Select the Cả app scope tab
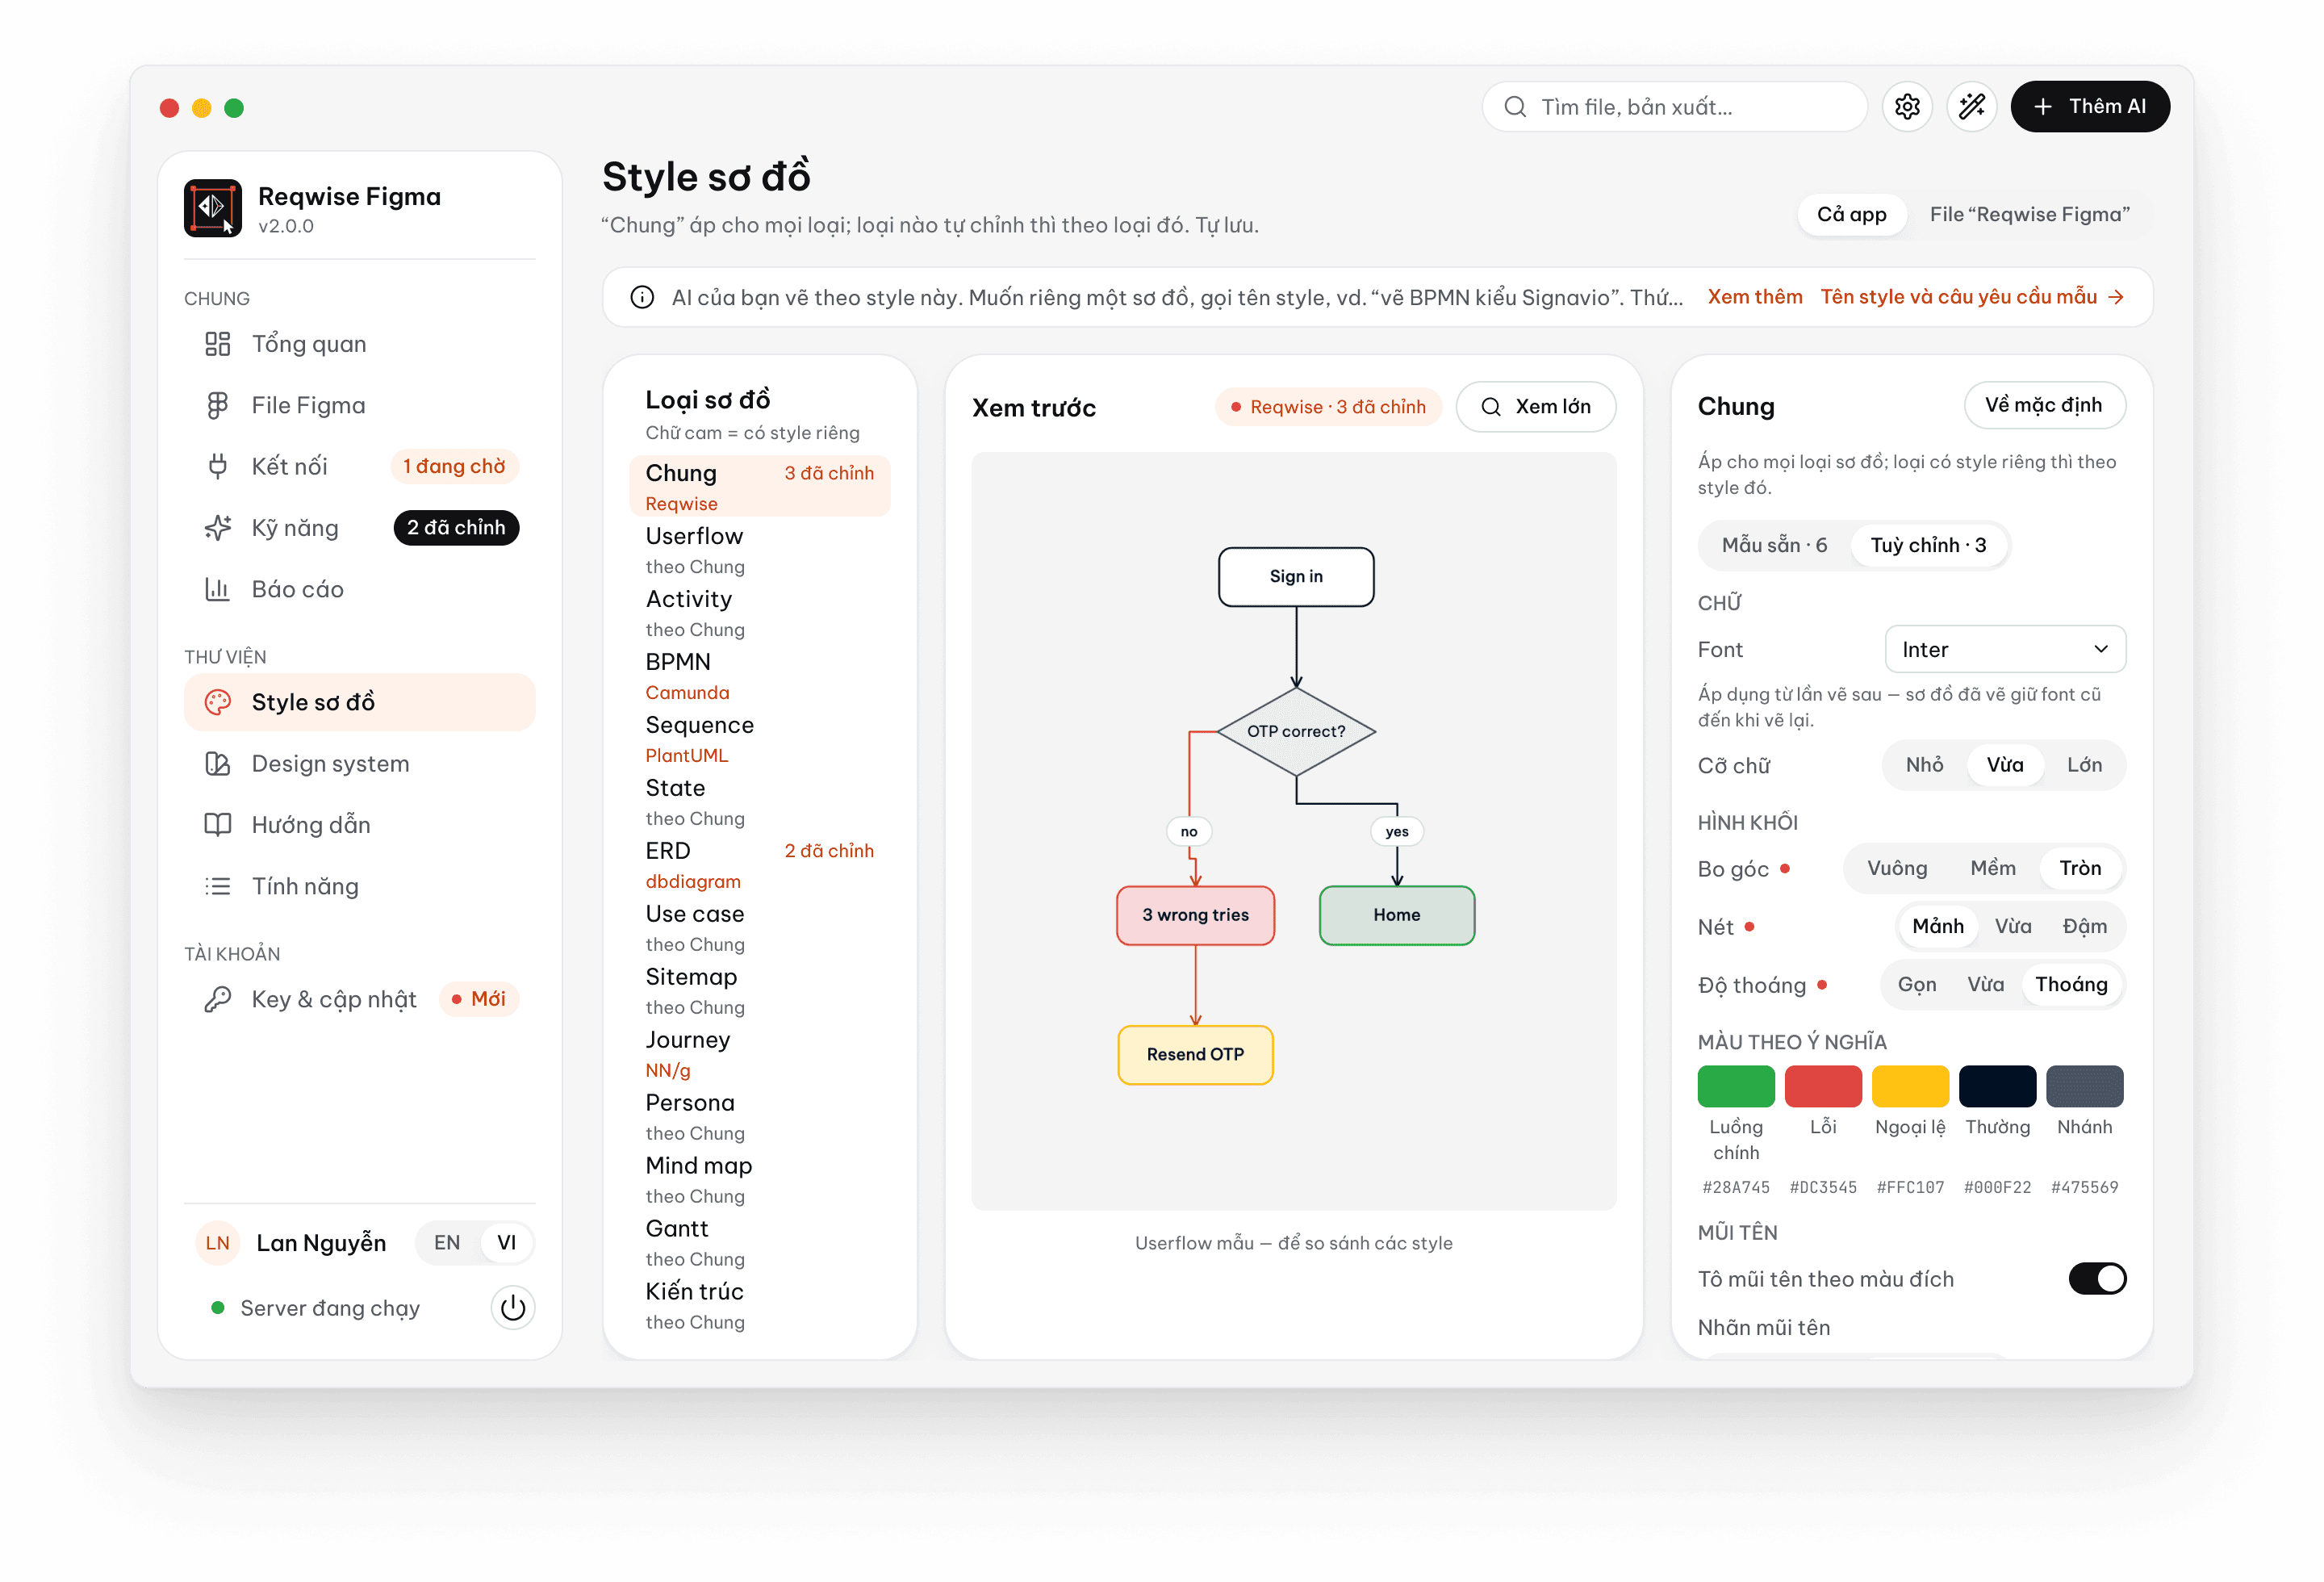 (1851, 214)
